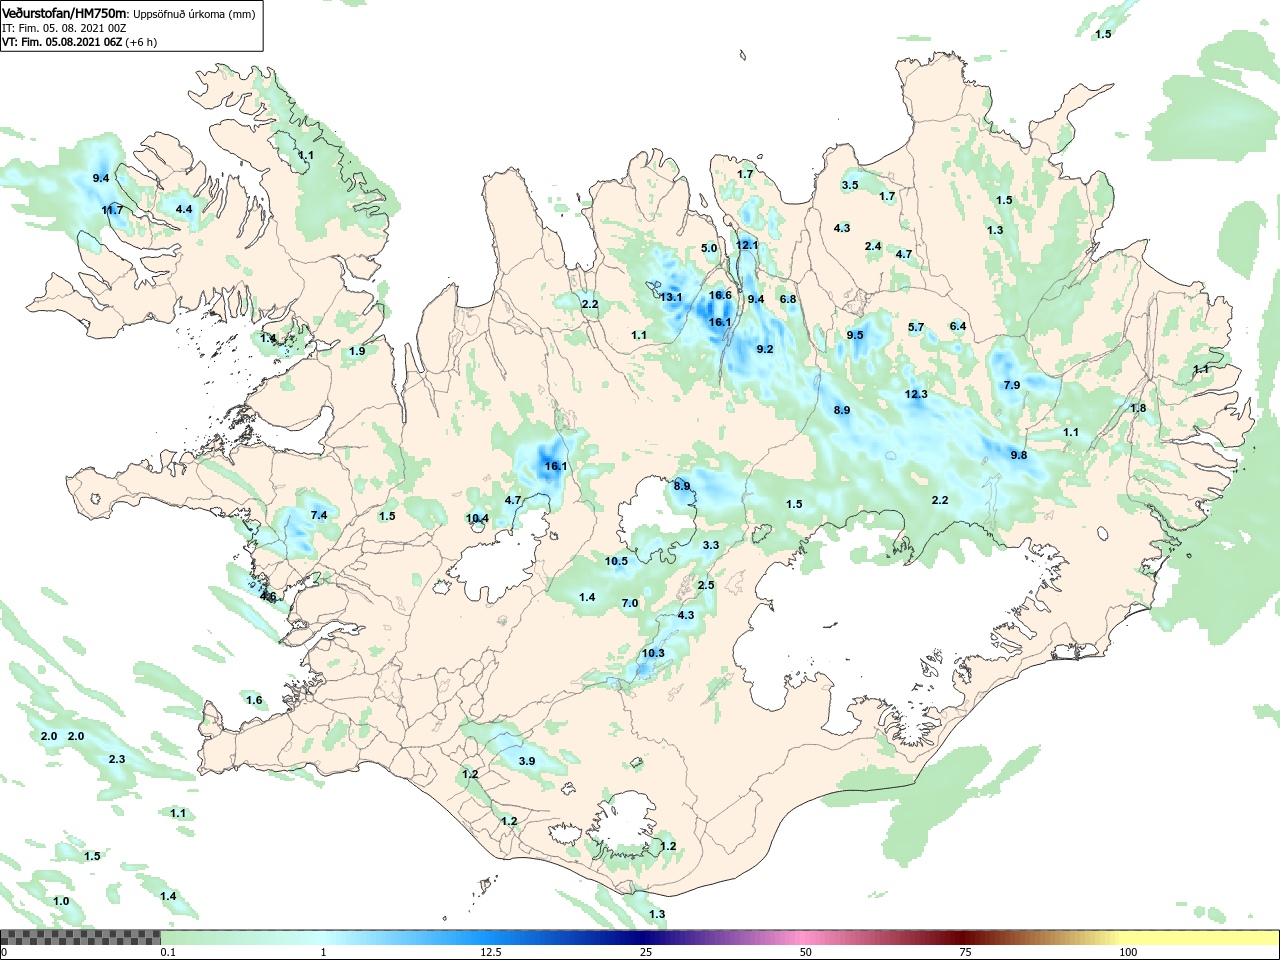Click the 50 tick on the color scale

[806, 952]
